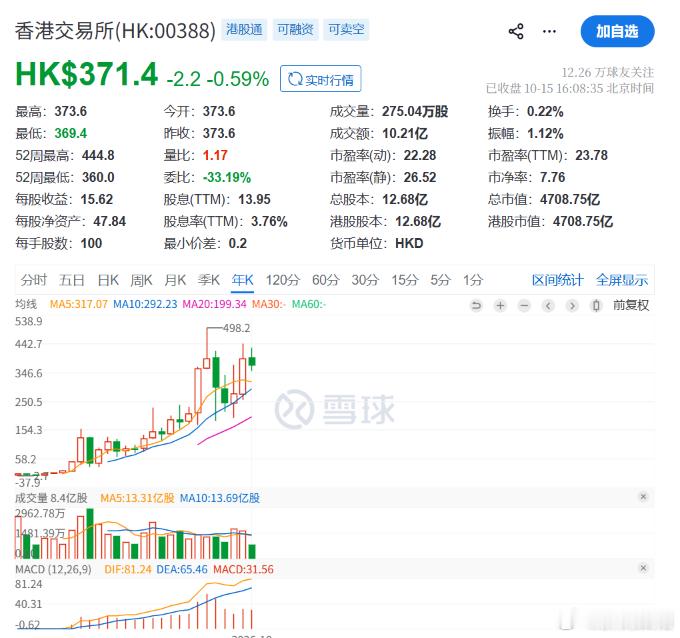
Task: Open the 季K chart tab
Action: coord(209,280)
